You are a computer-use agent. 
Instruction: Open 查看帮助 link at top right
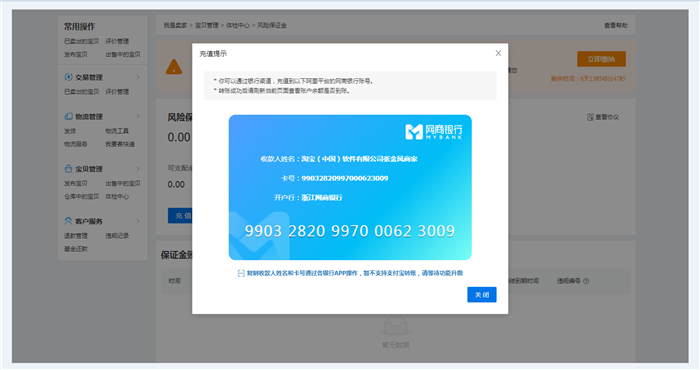pyautogui.click(x=616, y=25)
